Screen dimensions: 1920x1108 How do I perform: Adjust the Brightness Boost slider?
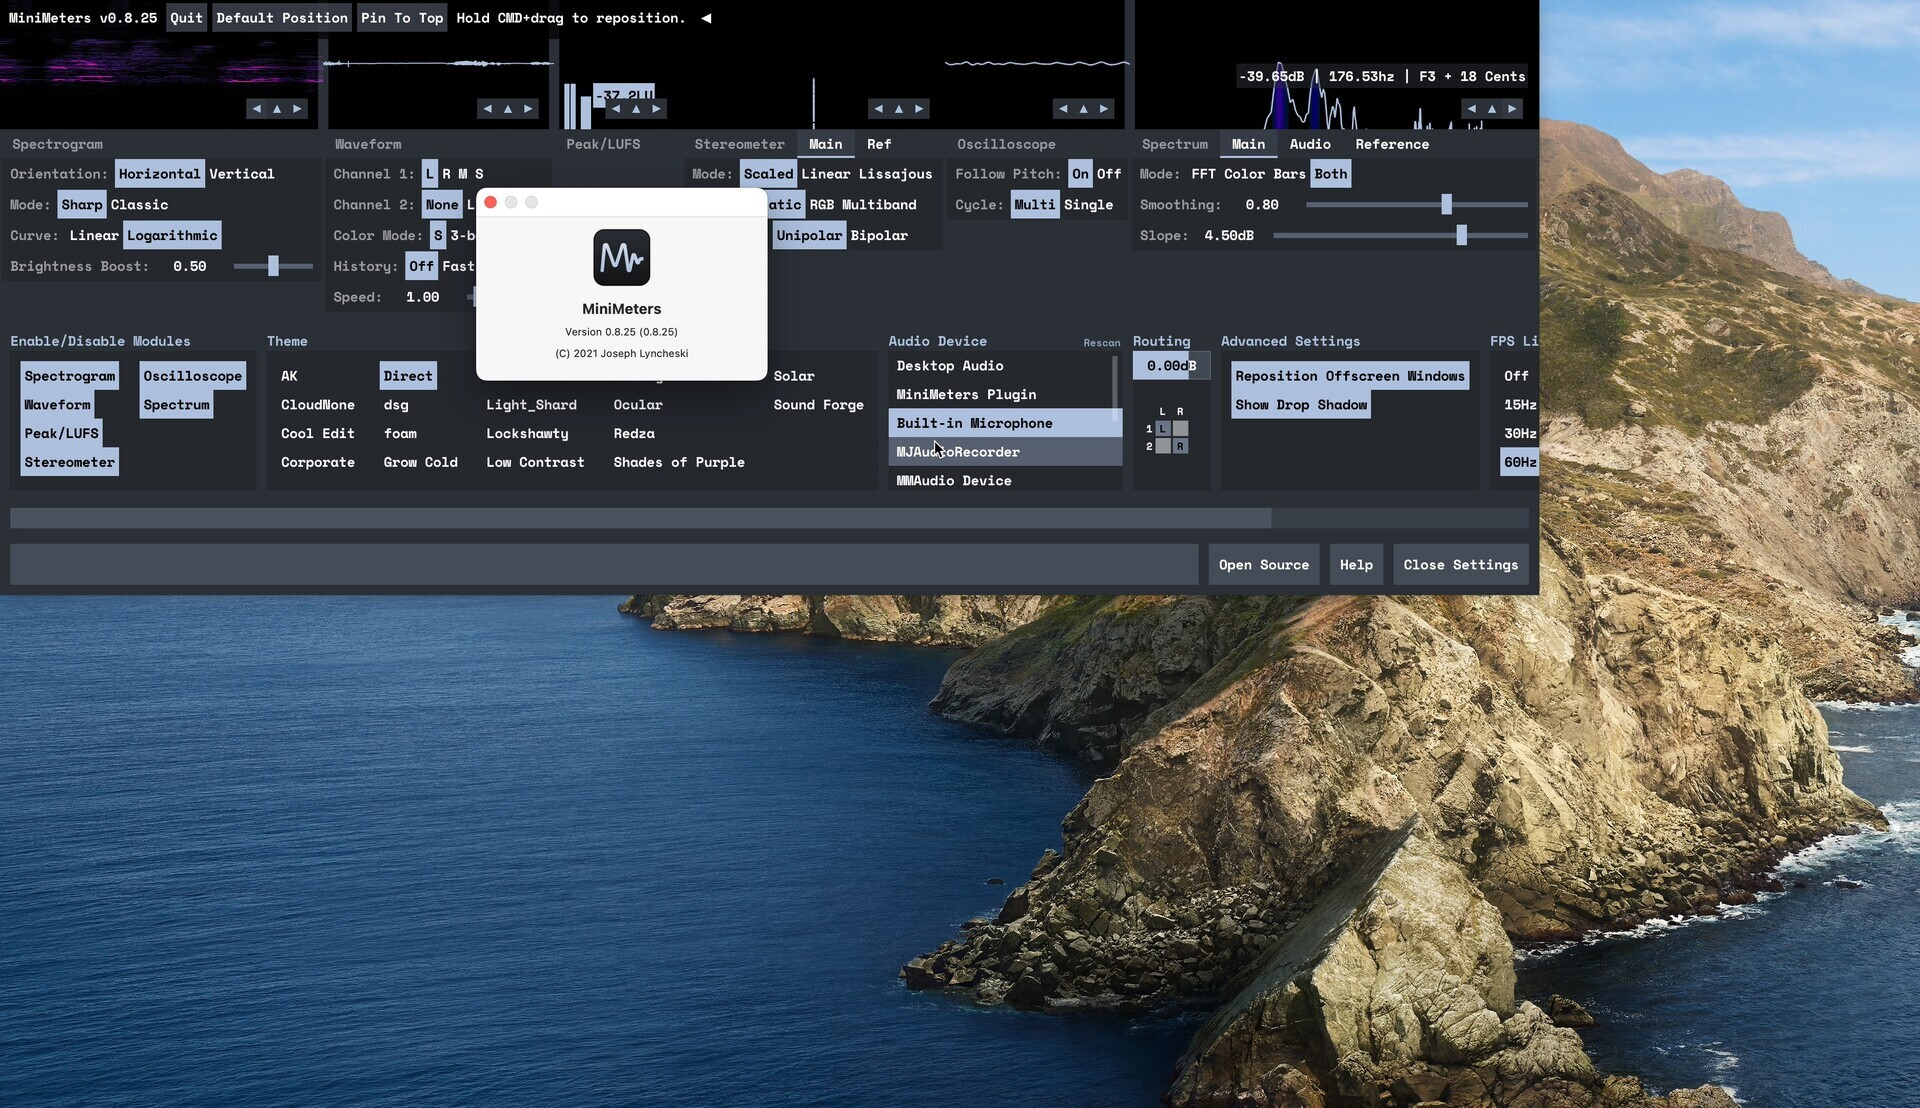273,266
